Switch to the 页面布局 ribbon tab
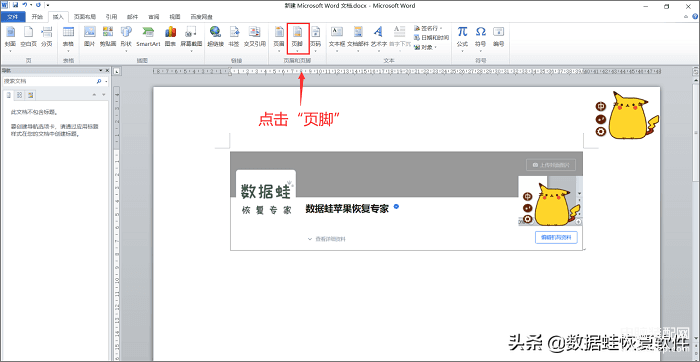Image resolution: width=700 pixels, height=362 pixels. tap(85, 17)
